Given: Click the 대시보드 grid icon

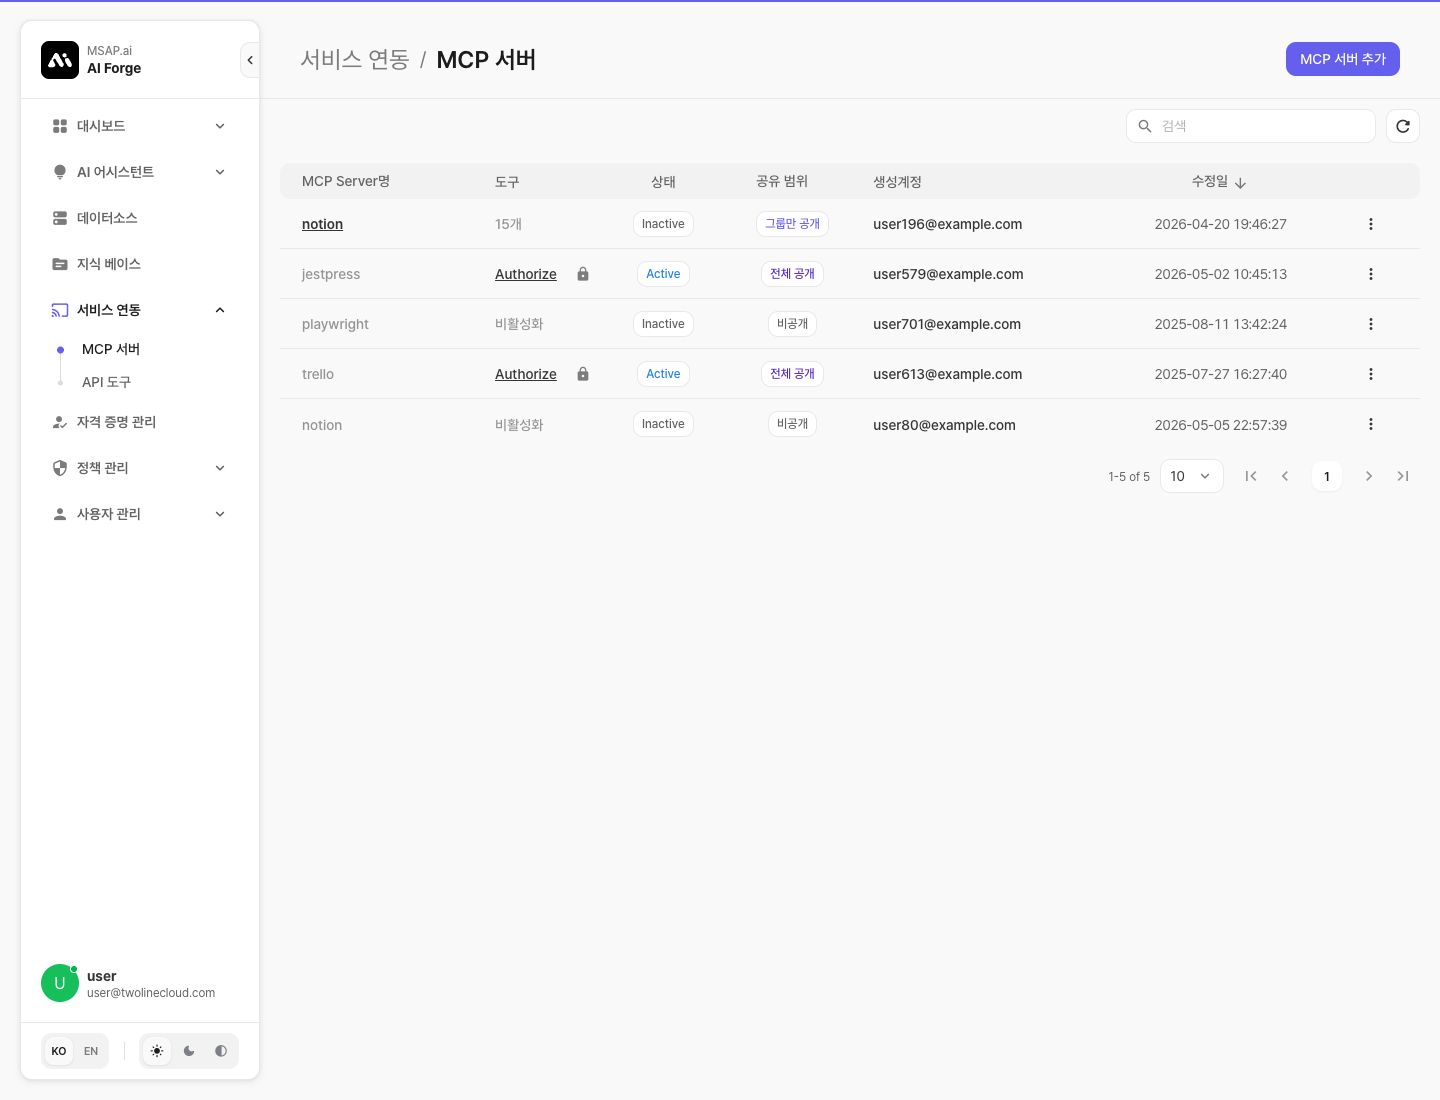Looking at the screenshot, I should click(60, 126).
